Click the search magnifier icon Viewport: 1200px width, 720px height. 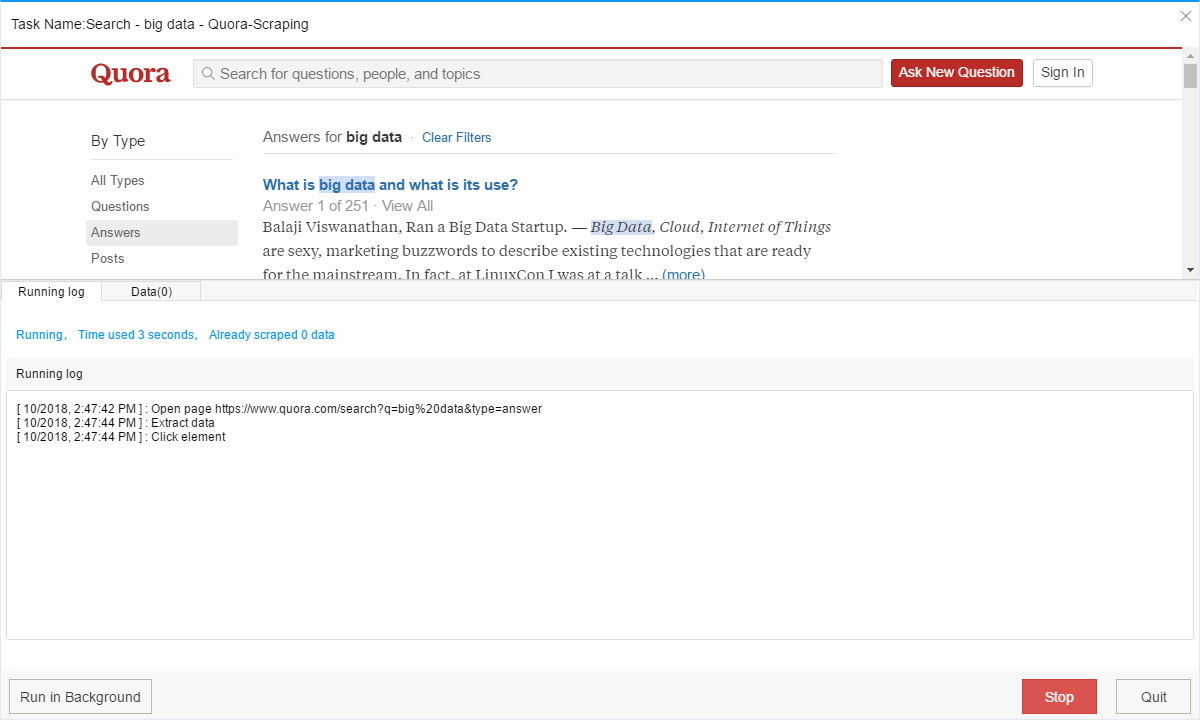click(x=208, y=73)
